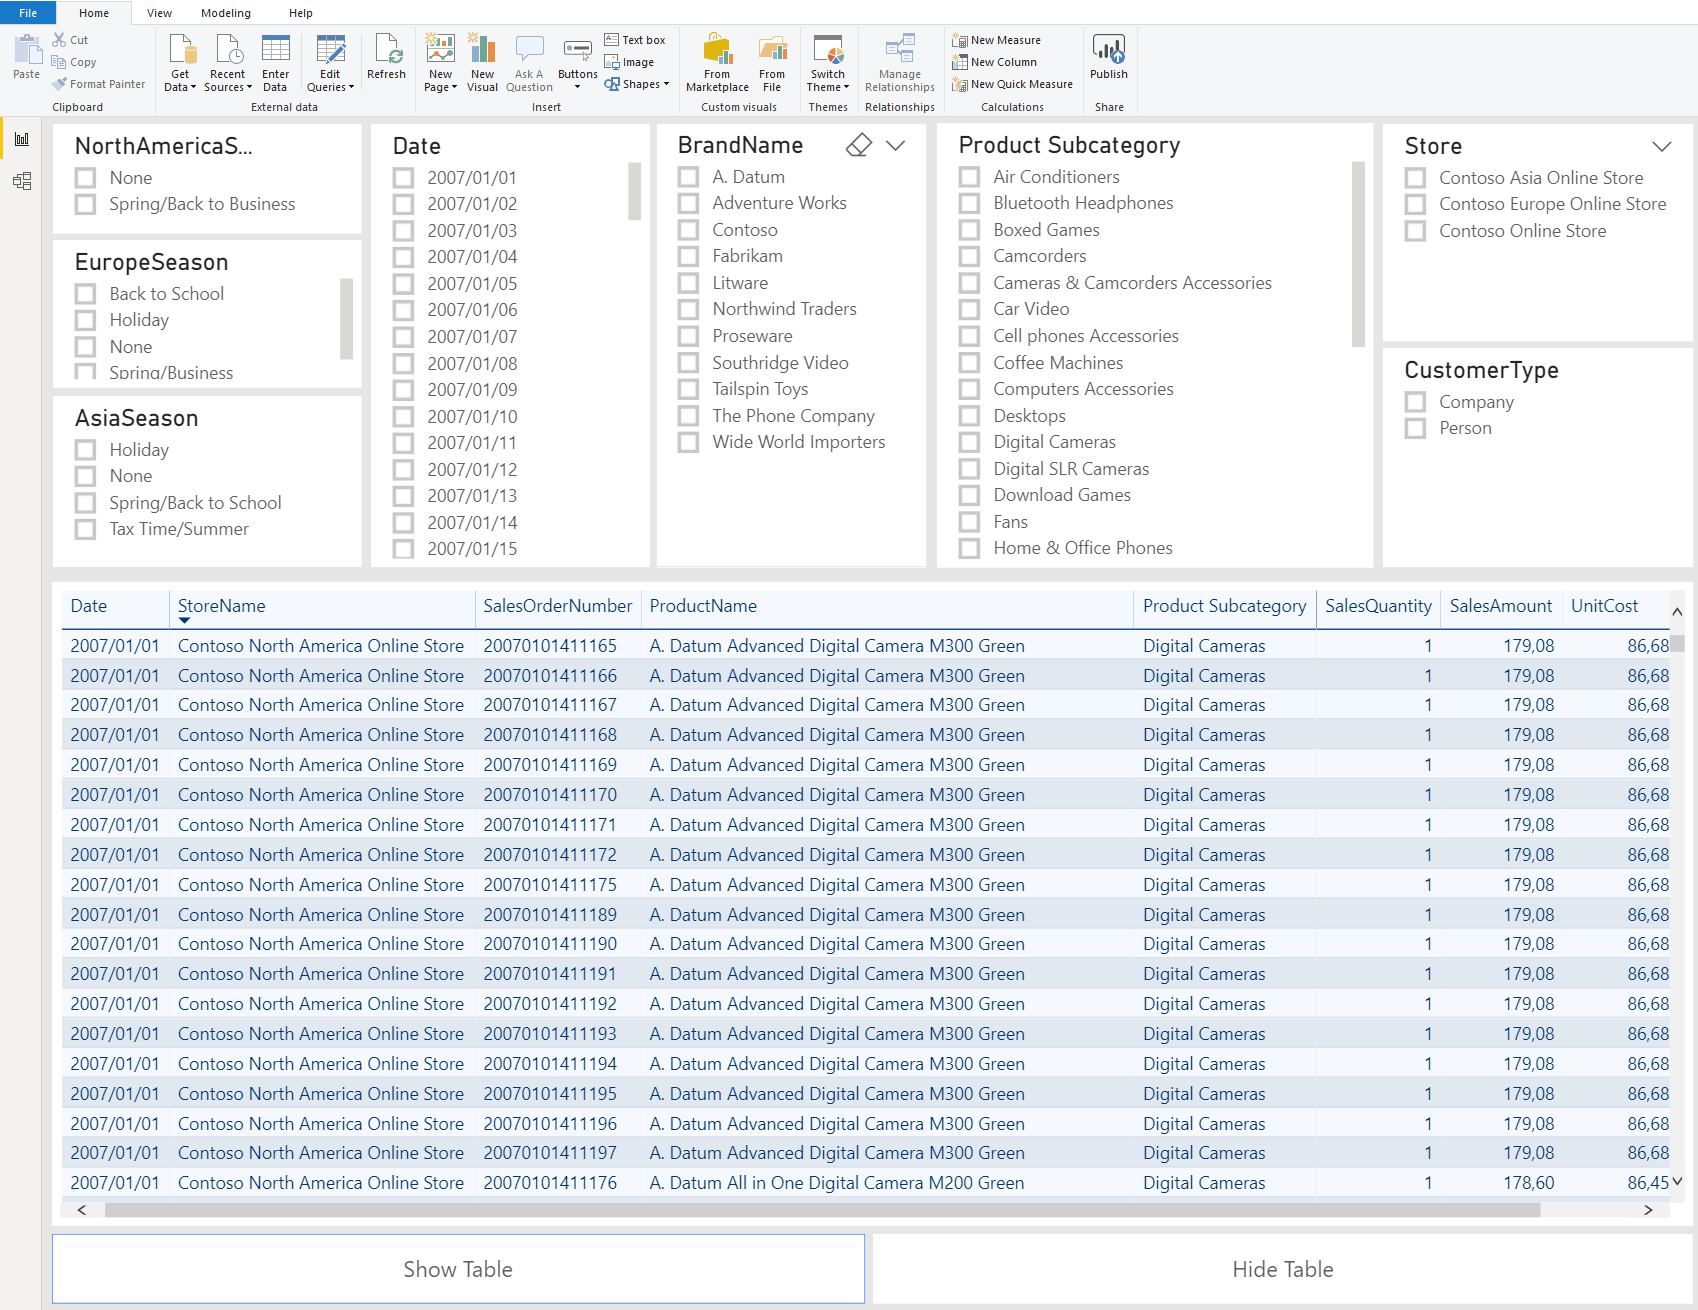Create a New Quick Measure
The width and height of the screenshot is (1698, 1310).
click(1012, 84)
